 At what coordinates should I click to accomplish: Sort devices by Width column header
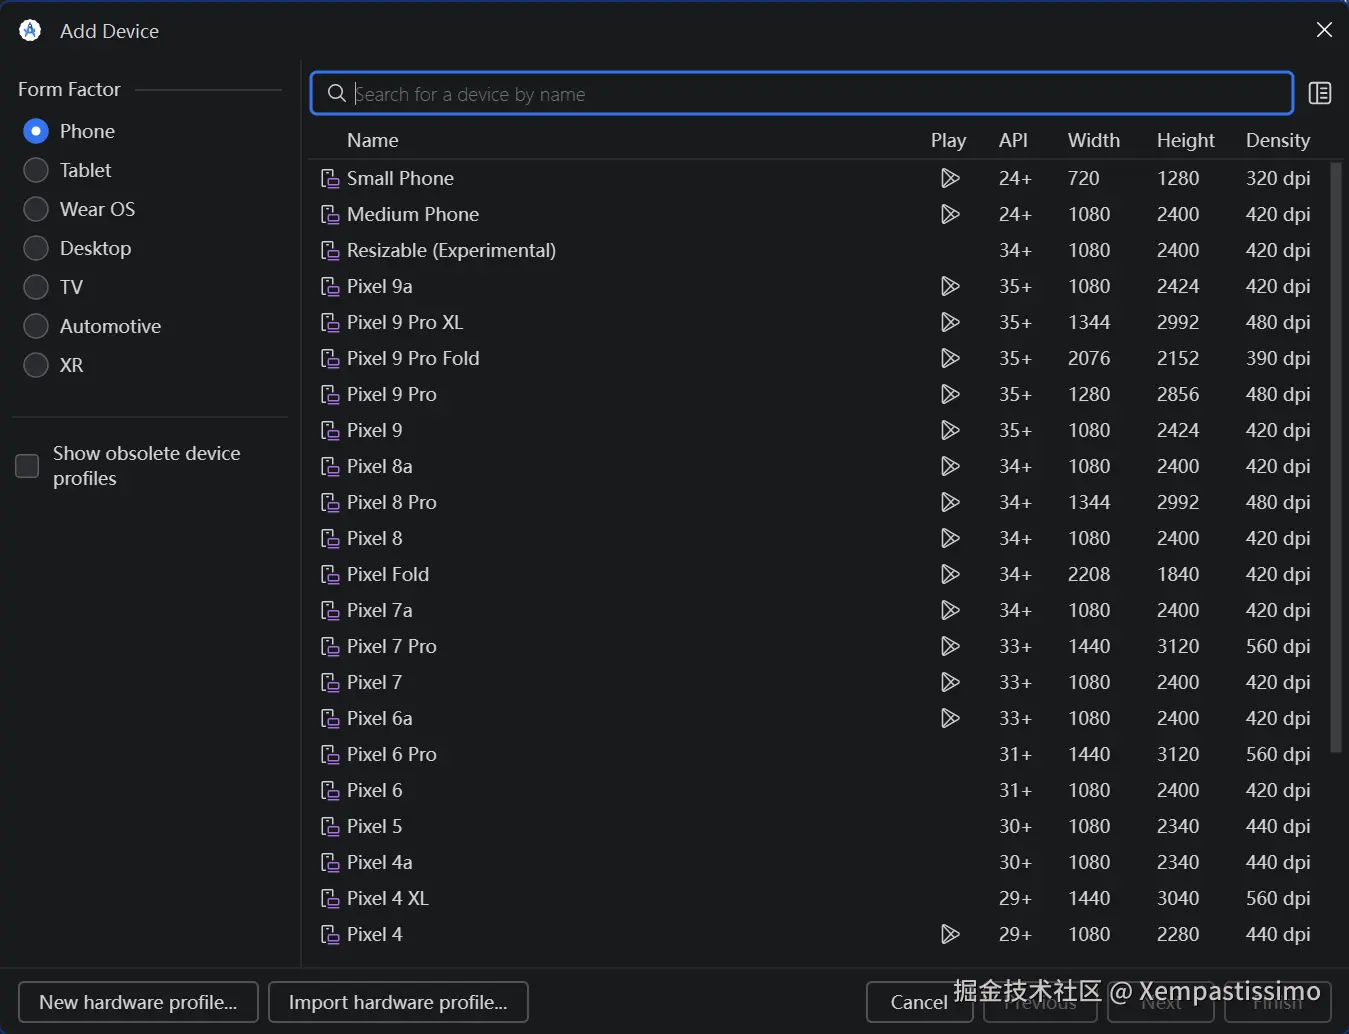(1094, 140)
